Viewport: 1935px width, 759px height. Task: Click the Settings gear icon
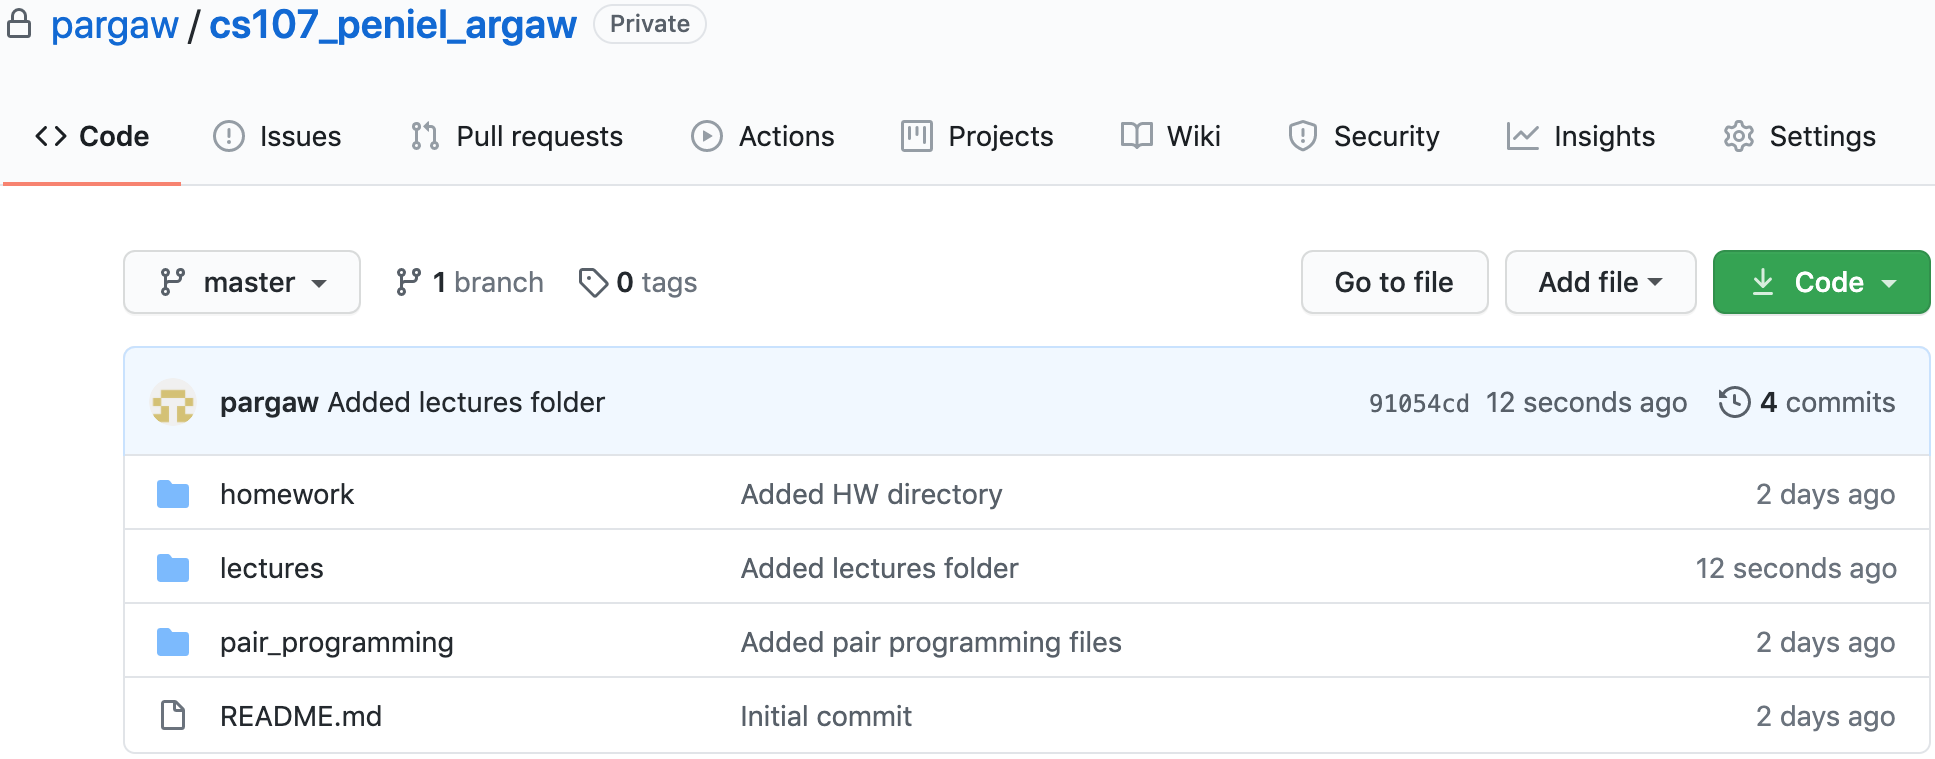click(1739, 136)
